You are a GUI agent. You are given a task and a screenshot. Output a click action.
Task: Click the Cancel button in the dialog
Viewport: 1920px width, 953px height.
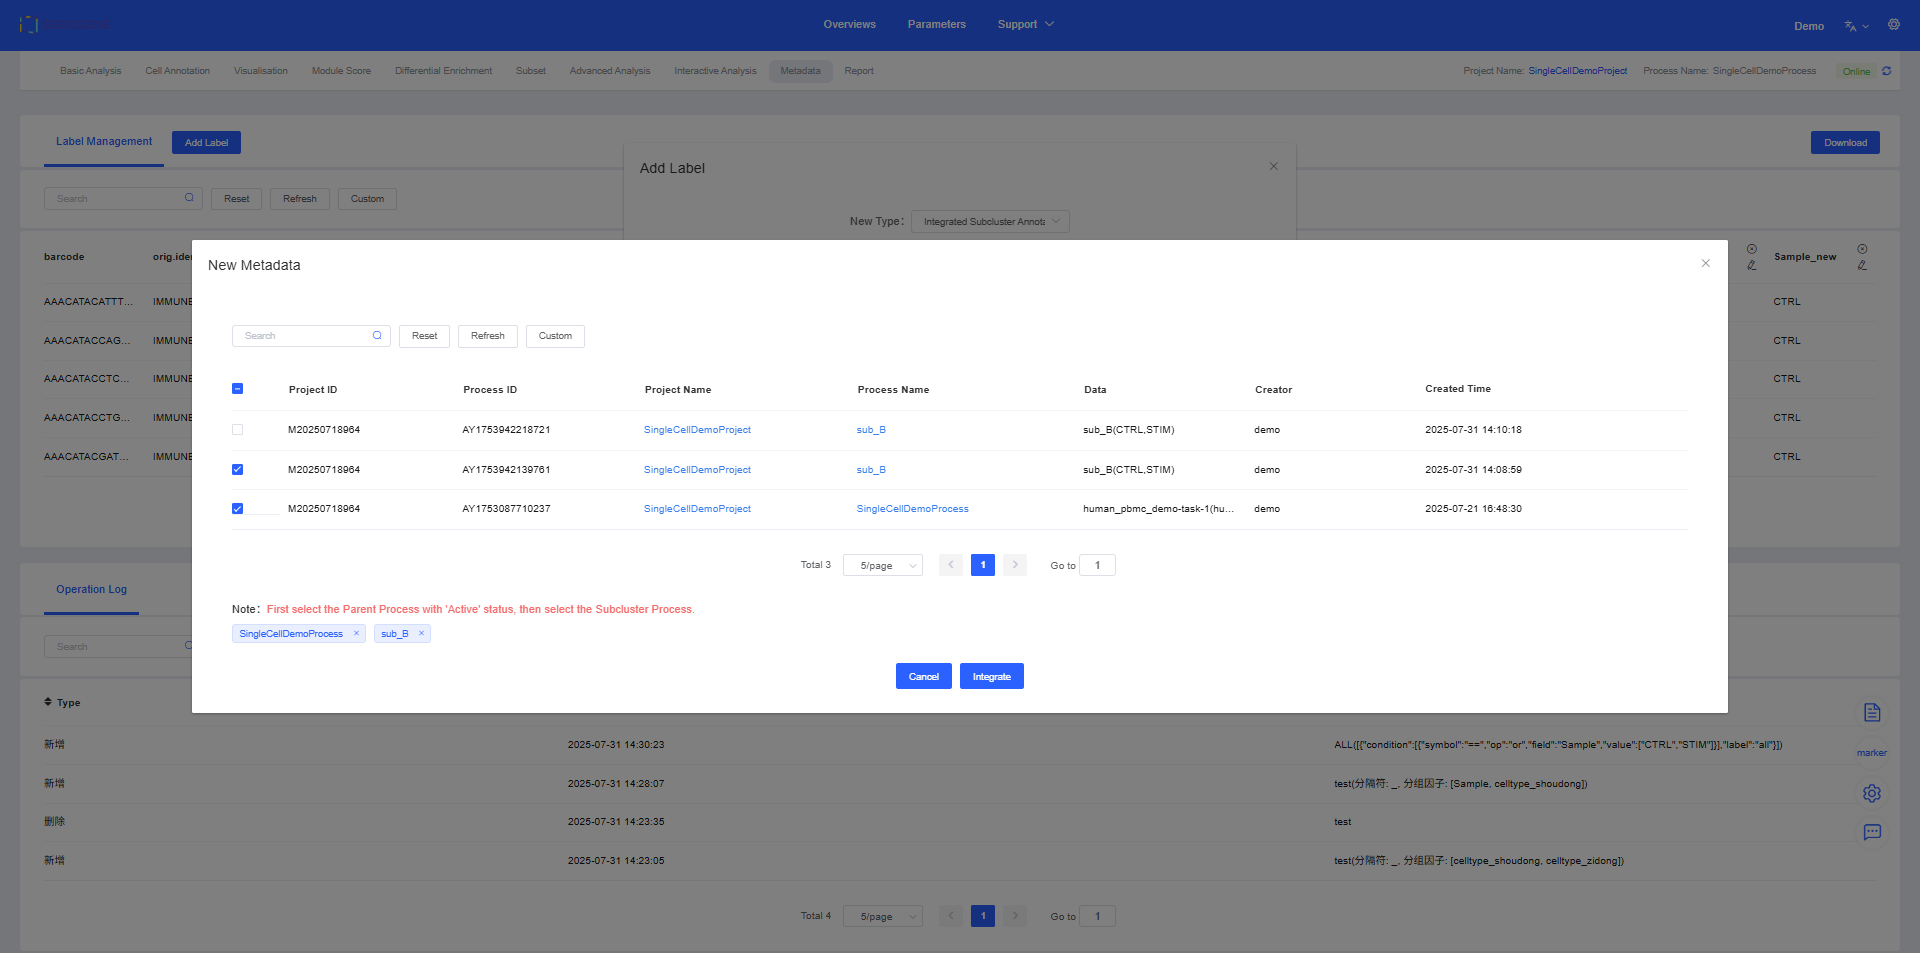923,677
